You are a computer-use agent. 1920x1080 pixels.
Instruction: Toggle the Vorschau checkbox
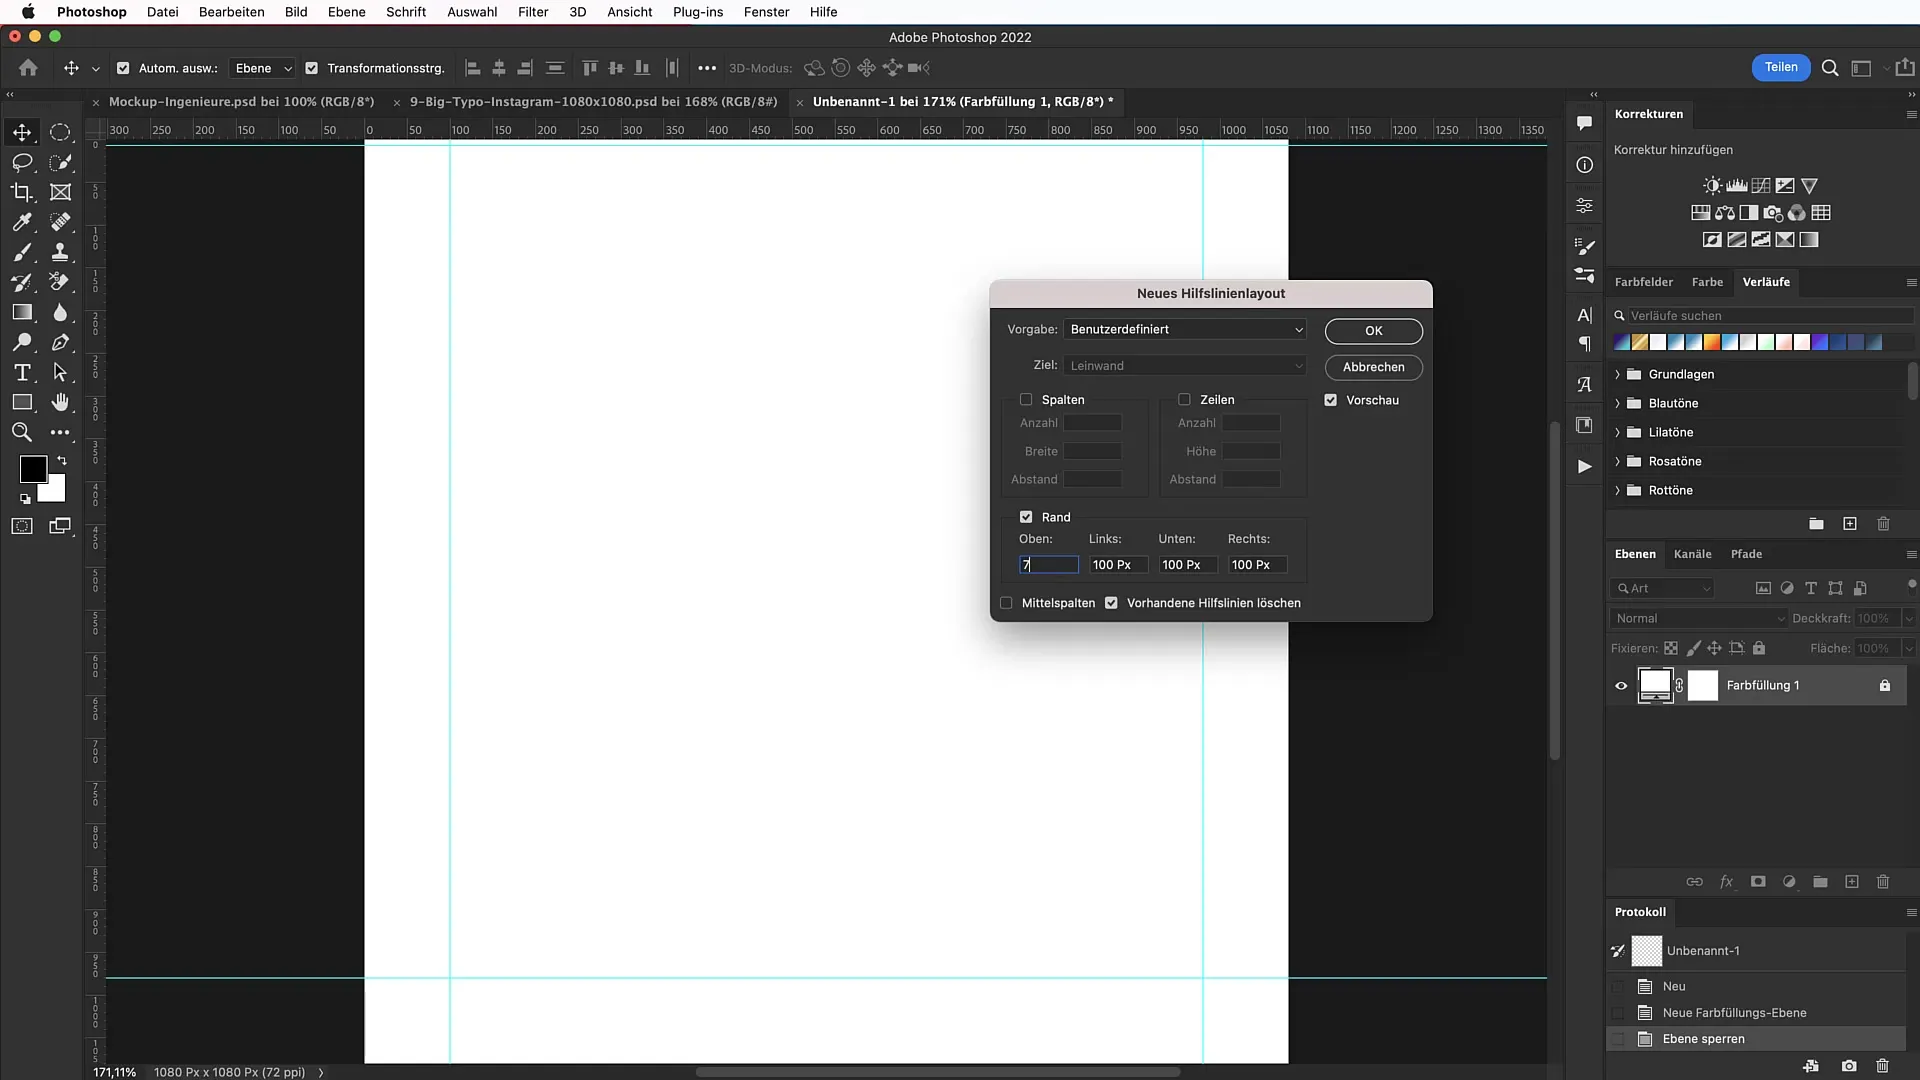(x=1331, y=400)
